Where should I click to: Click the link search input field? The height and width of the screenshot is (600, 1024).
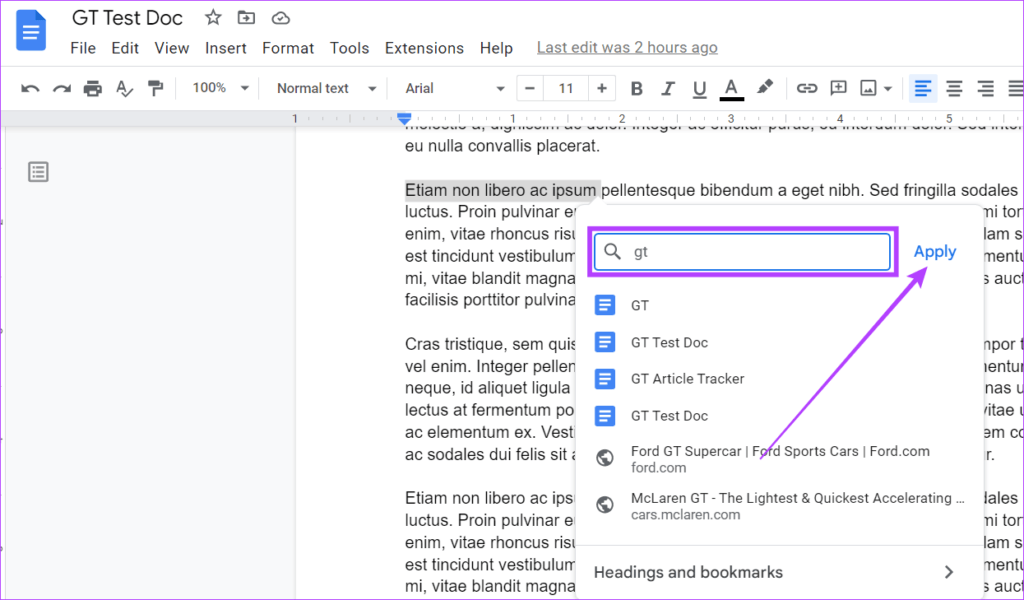(755, 252)
